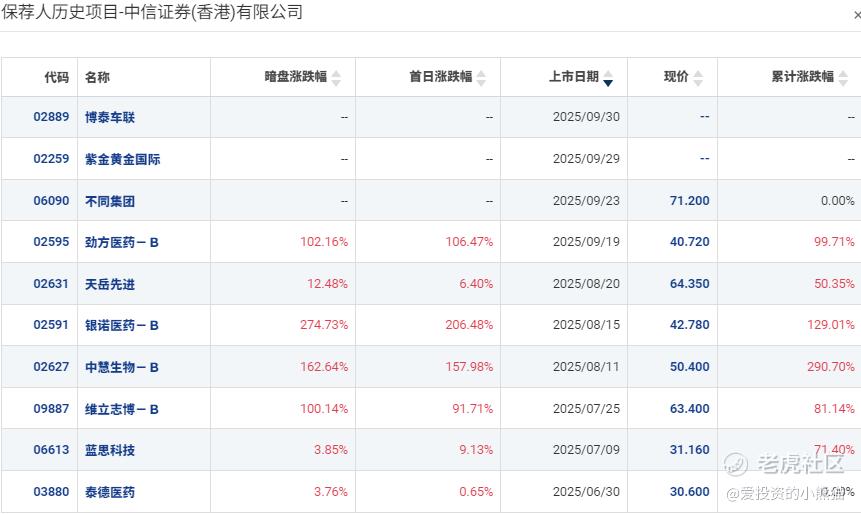Select the 9.13% first-day gain cell

476,450
